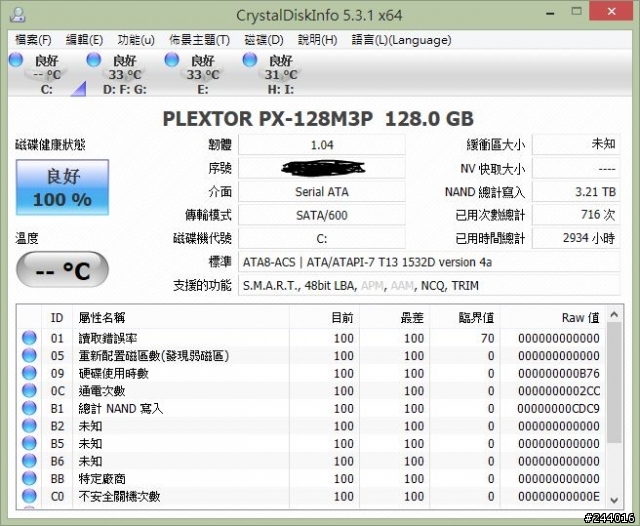This screenshot has height=526, width=640.
Task: Click the firmware value 1.04 field
Action: pos(322,145)
